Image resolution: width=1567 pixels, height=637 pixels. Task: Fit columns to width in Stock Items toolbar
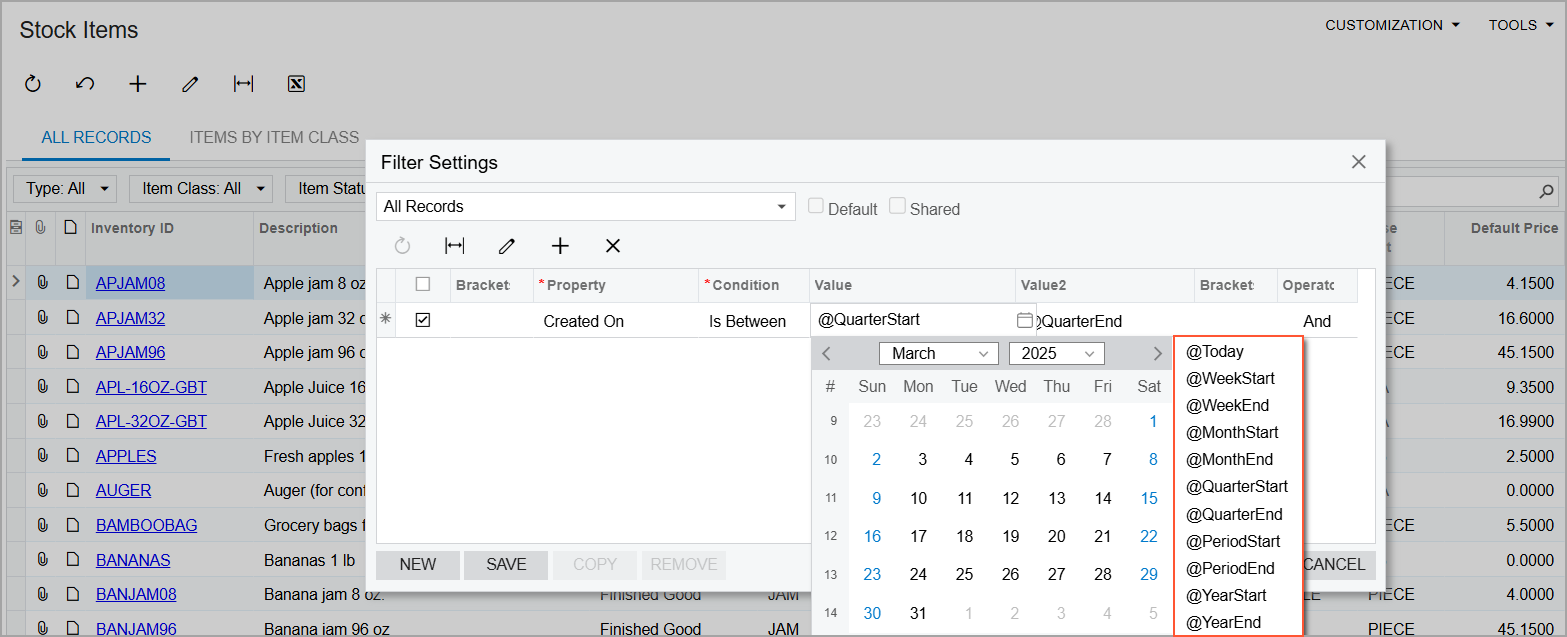coord(243,84)
